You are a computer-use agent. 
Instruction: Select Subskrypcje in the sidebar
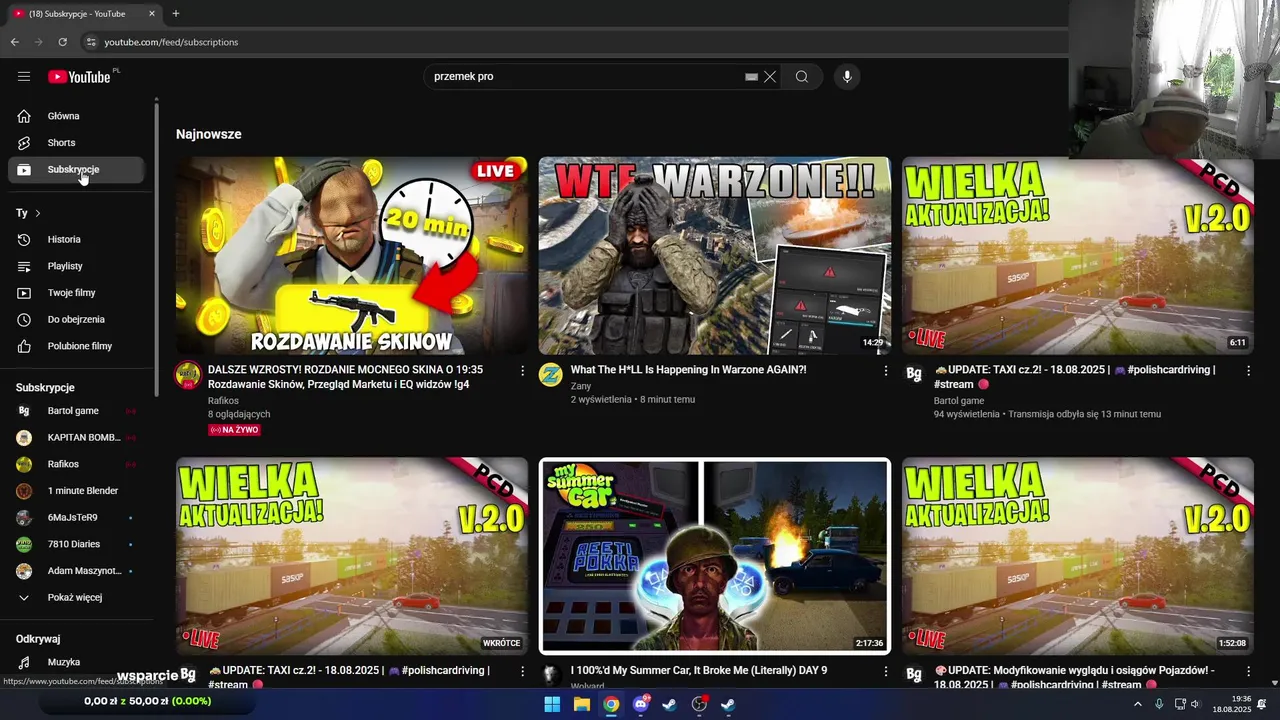(x=76, y=170)
